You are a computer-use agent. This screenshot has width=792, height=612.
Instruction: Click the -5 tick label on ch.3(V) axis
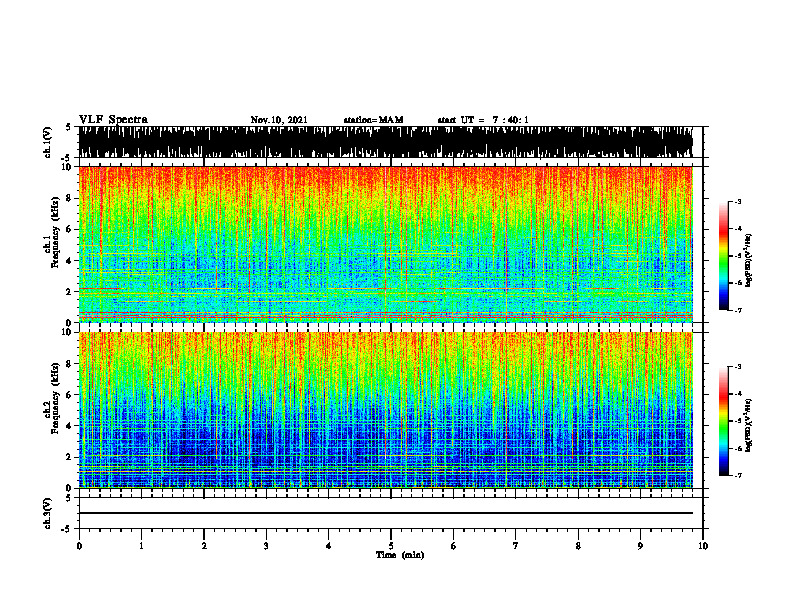click(x=66, y=529)
